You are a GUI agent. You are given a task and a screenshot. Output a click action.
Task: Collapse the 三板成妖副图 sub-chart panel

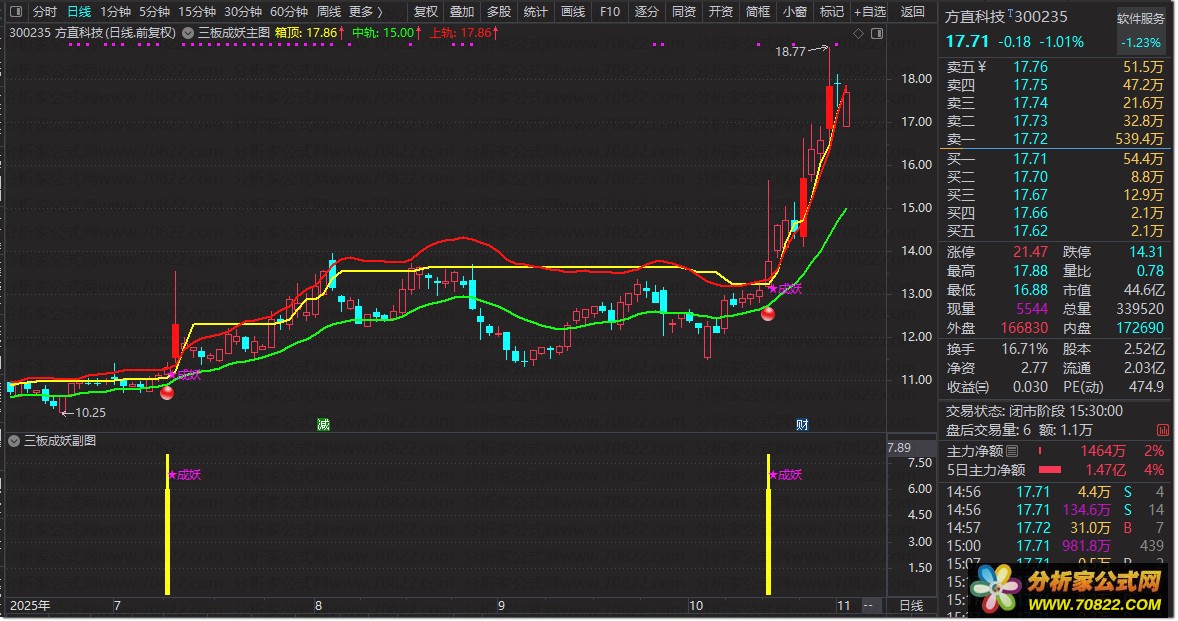click(14, 440)
